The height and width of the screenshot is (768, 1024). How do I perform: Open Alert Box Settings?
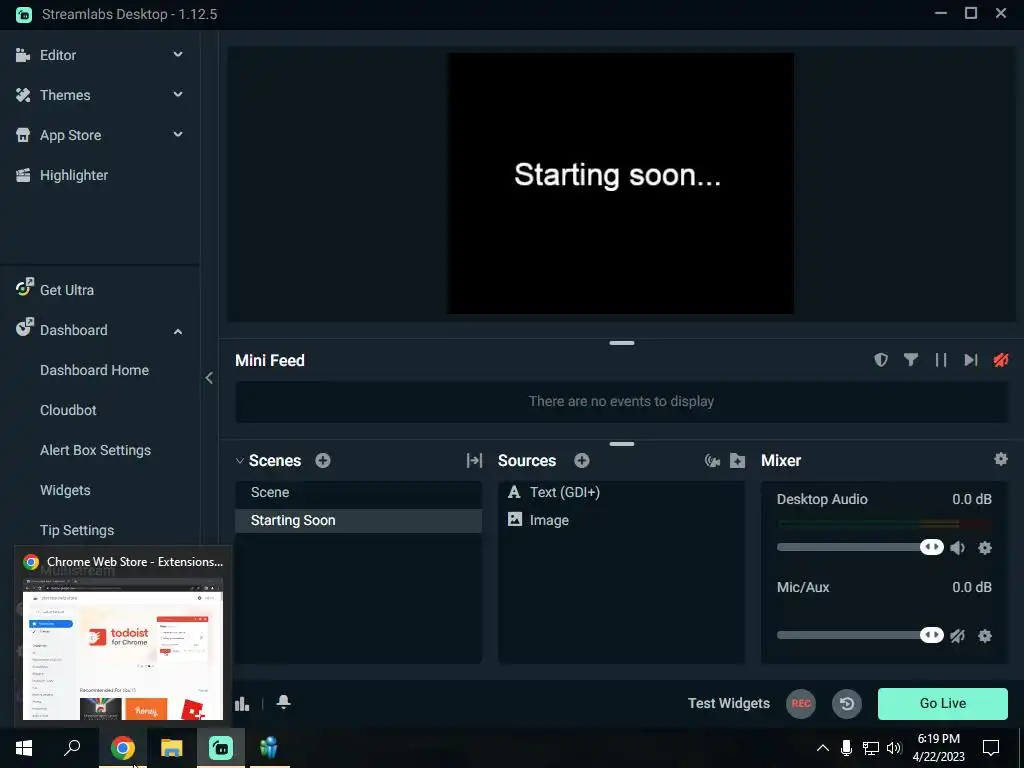[x=95, y=450]
